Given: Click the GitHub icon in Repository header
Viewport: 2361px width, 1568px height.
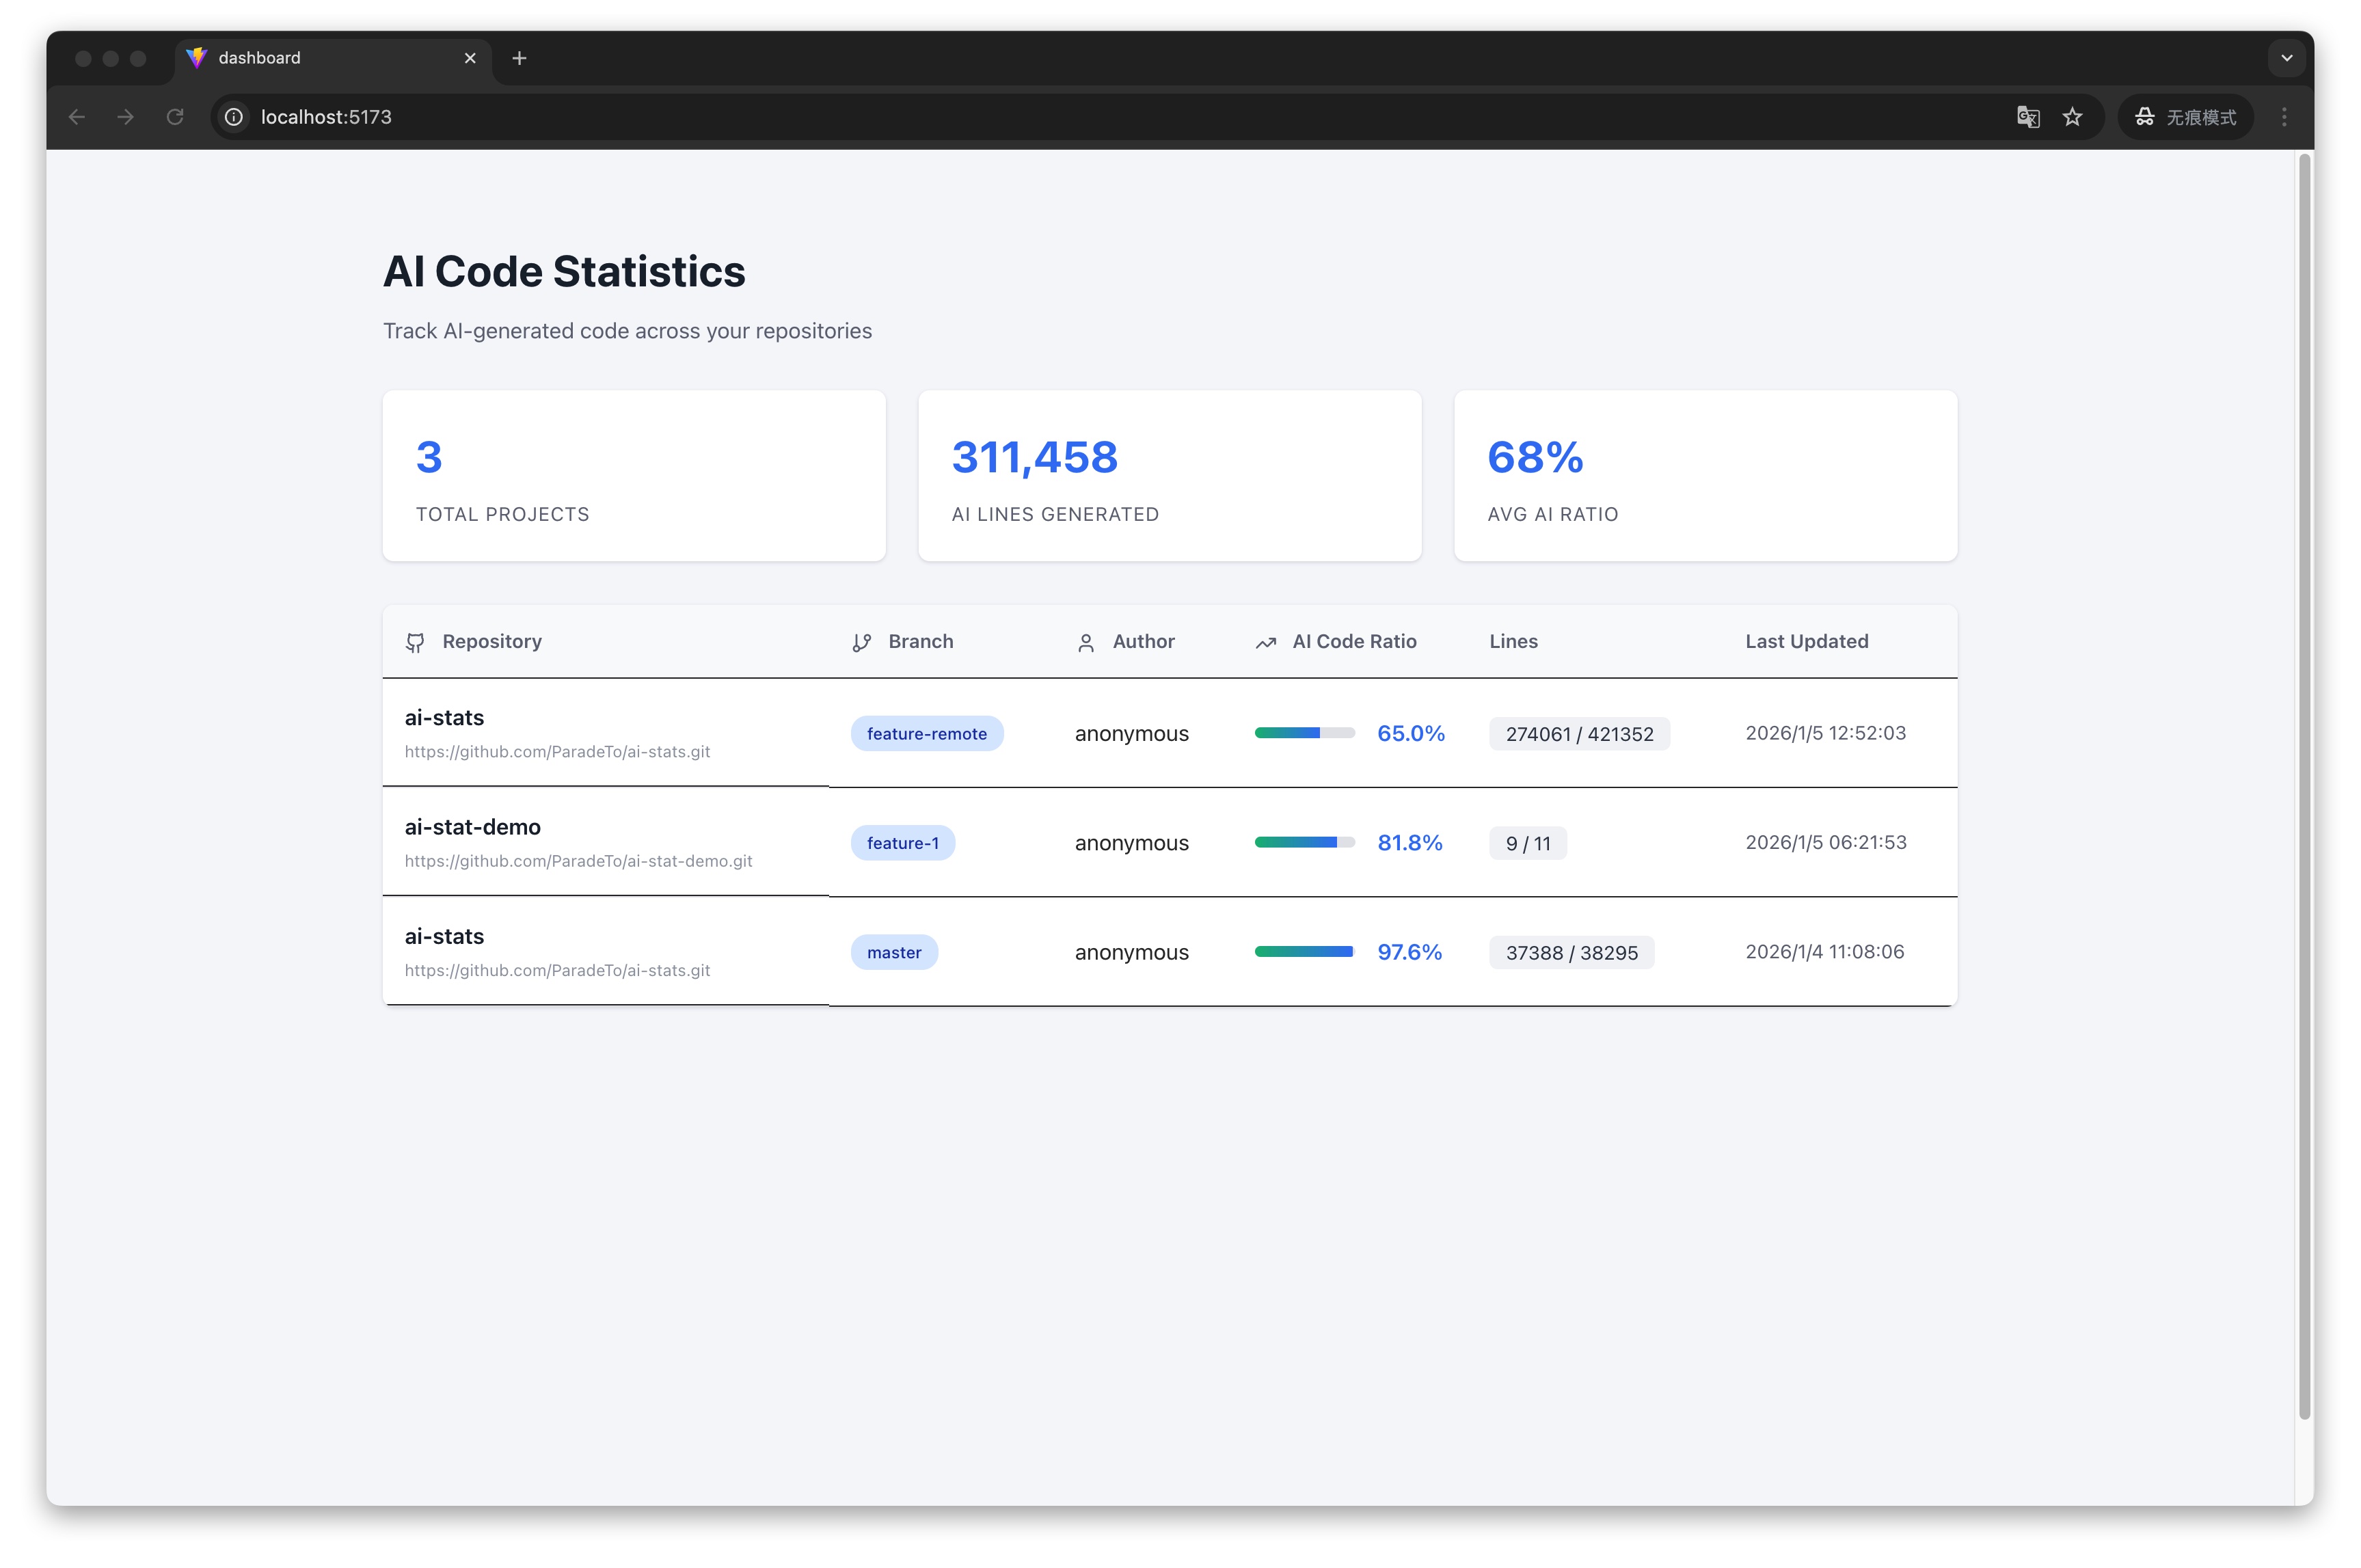Looking at the screenshot, I should tap(415, 642).
